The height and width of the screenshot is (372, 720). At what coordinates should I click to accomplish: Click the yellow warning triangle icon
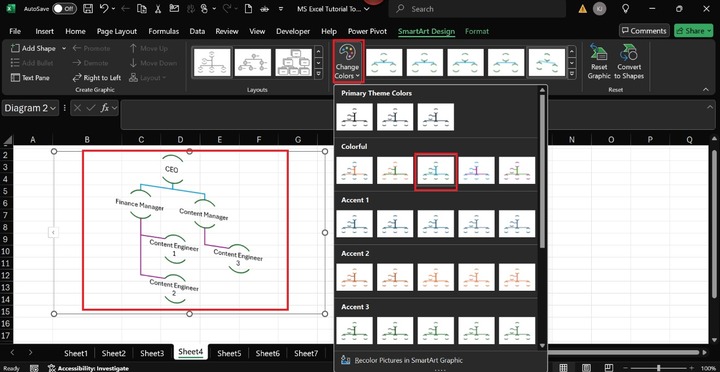point(582,9)
